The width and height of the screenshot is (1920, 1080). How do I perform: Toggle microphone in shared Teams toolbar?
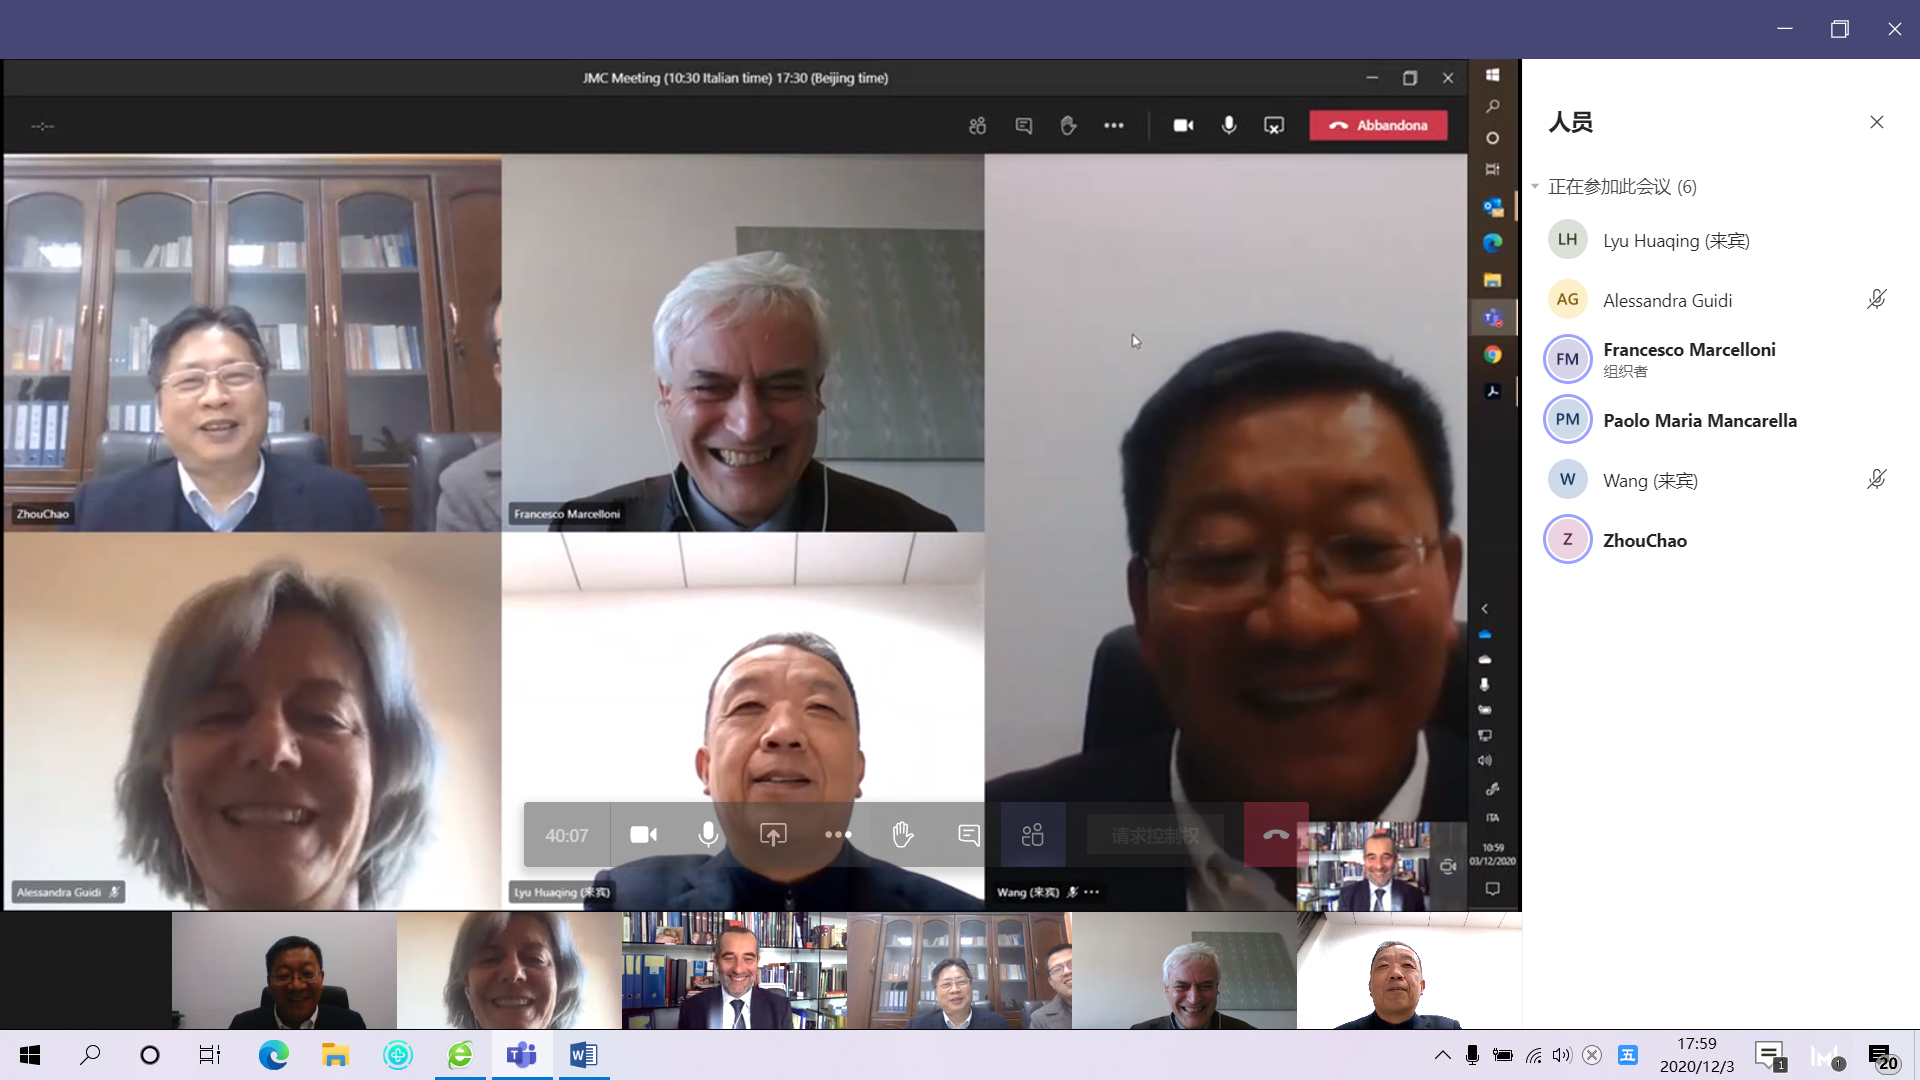point(1229,125)
